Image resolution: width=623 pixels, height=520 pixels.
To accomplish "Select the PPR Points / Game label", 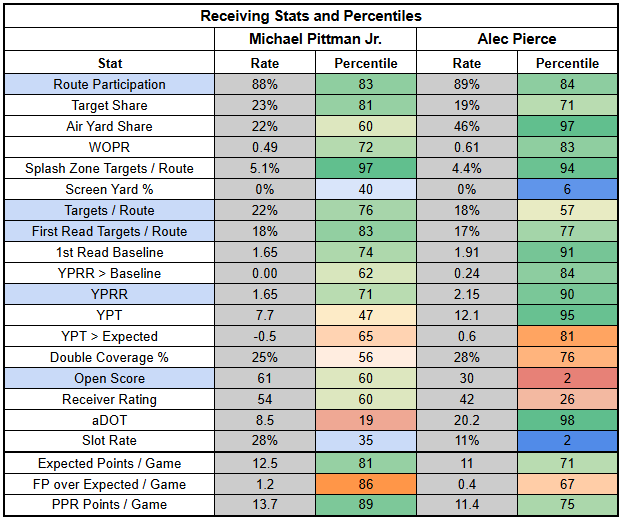I will click(x=110, y=506).
